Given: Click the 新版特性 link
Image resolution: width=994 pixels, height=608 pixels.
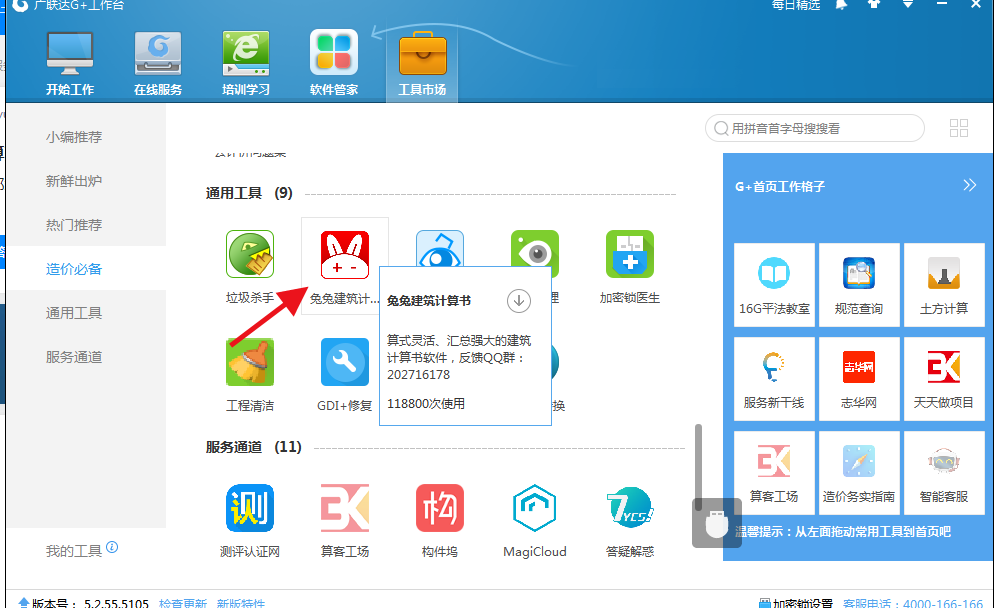Looking at the screenshot, I should (x=240, y=603).
